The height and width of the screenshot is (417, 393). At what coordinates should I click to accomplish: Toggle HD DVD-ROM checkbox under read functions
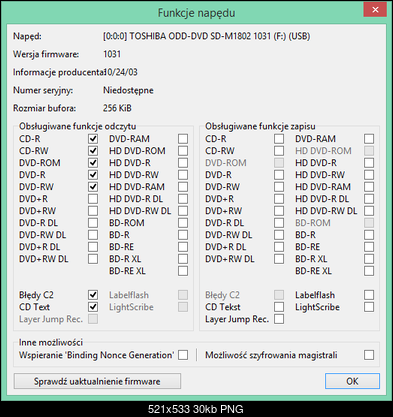coord(183,151)
